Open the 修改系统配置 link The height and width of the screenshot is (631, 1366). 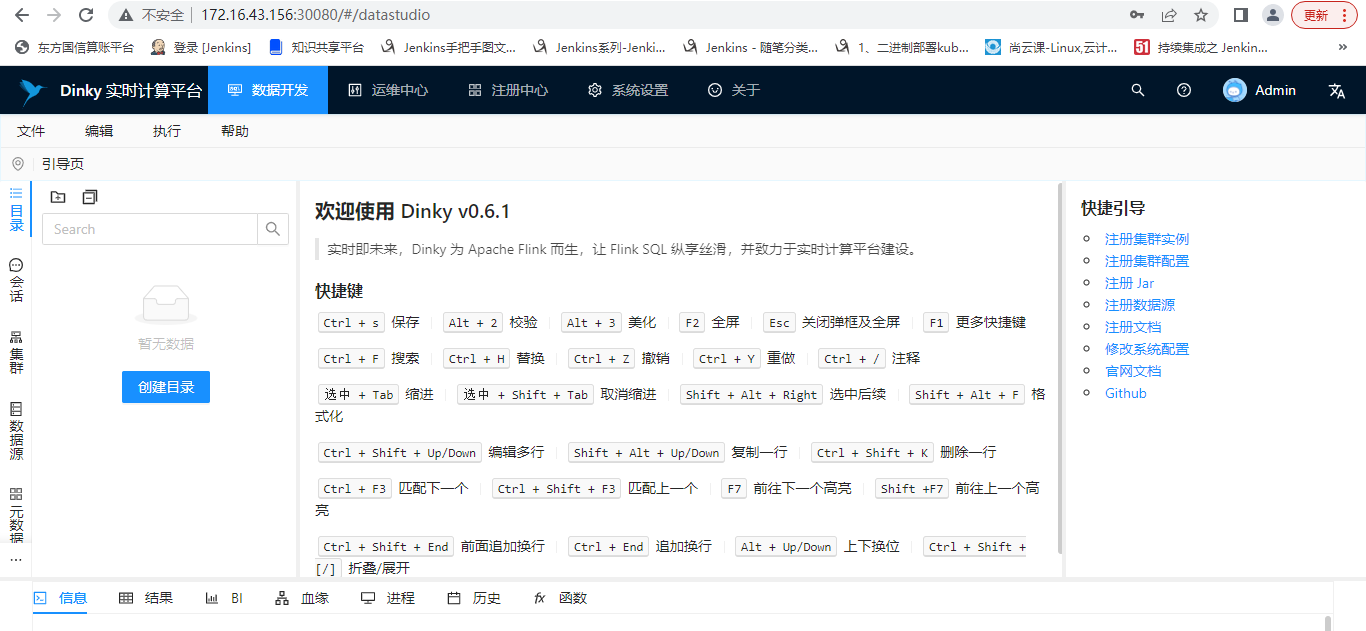pyautogui.click(x=1147, y=349)
